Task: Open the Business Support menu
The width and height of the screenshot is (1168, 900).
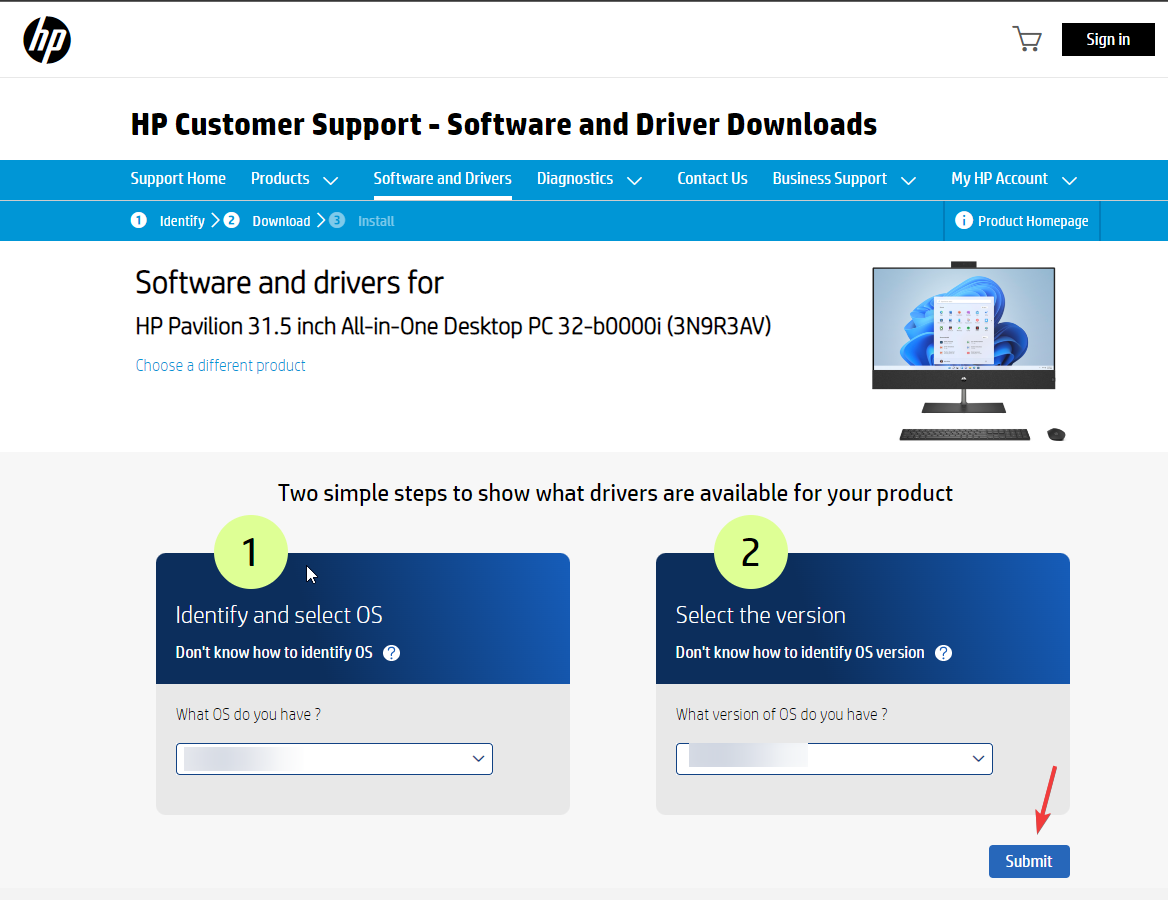Action: (830, 179)
